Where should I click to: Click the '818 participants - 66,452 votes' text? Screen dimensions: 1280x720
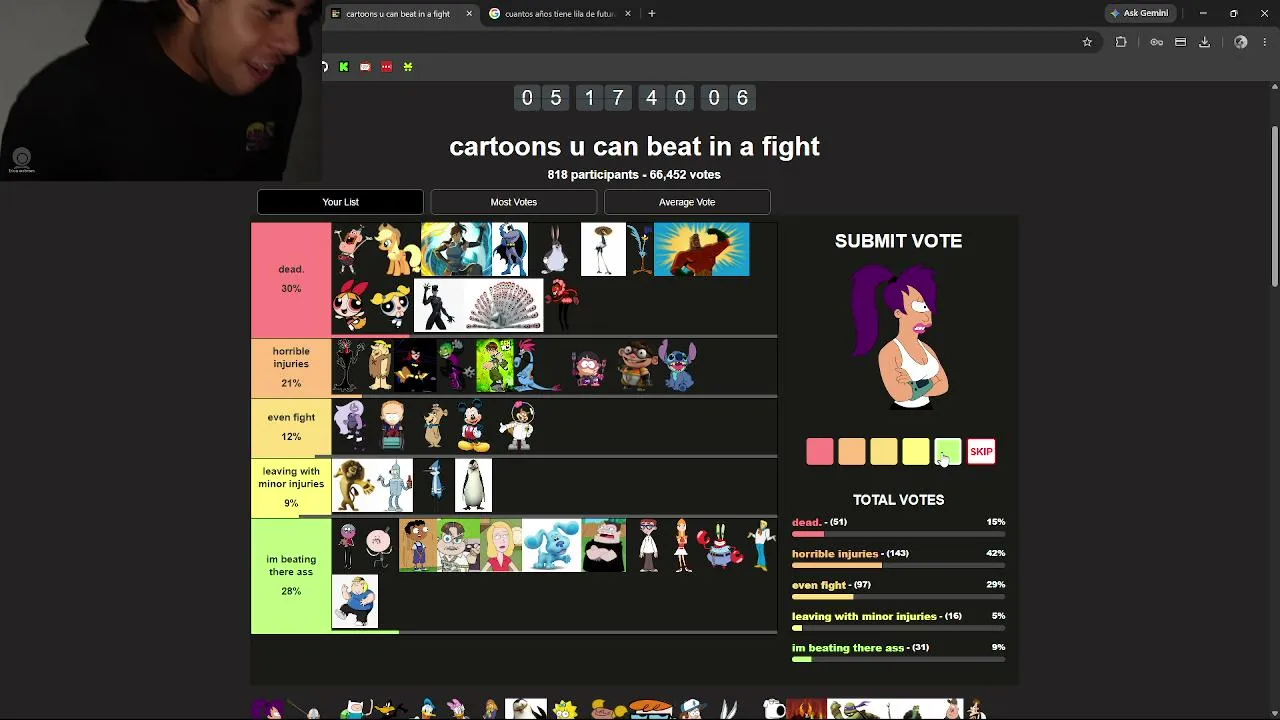tap(634, 174)
